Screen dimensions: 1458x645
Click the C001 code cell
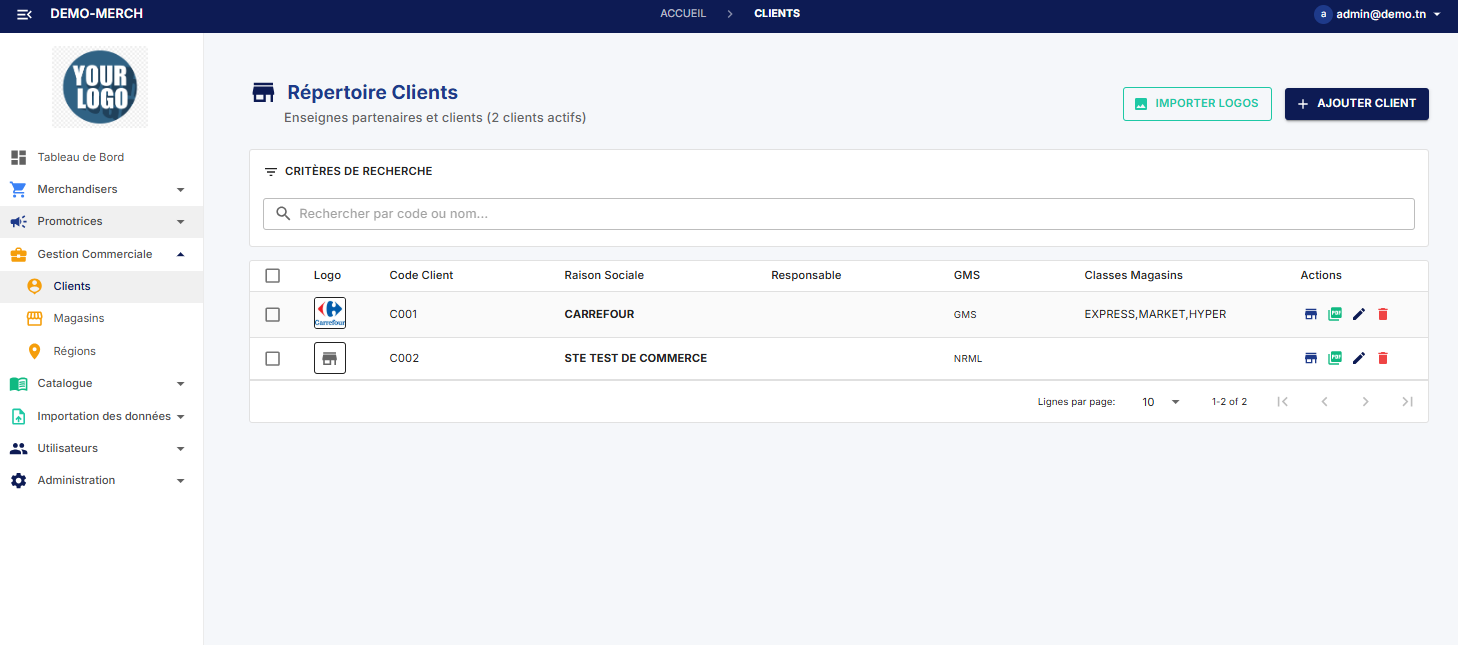403,314
